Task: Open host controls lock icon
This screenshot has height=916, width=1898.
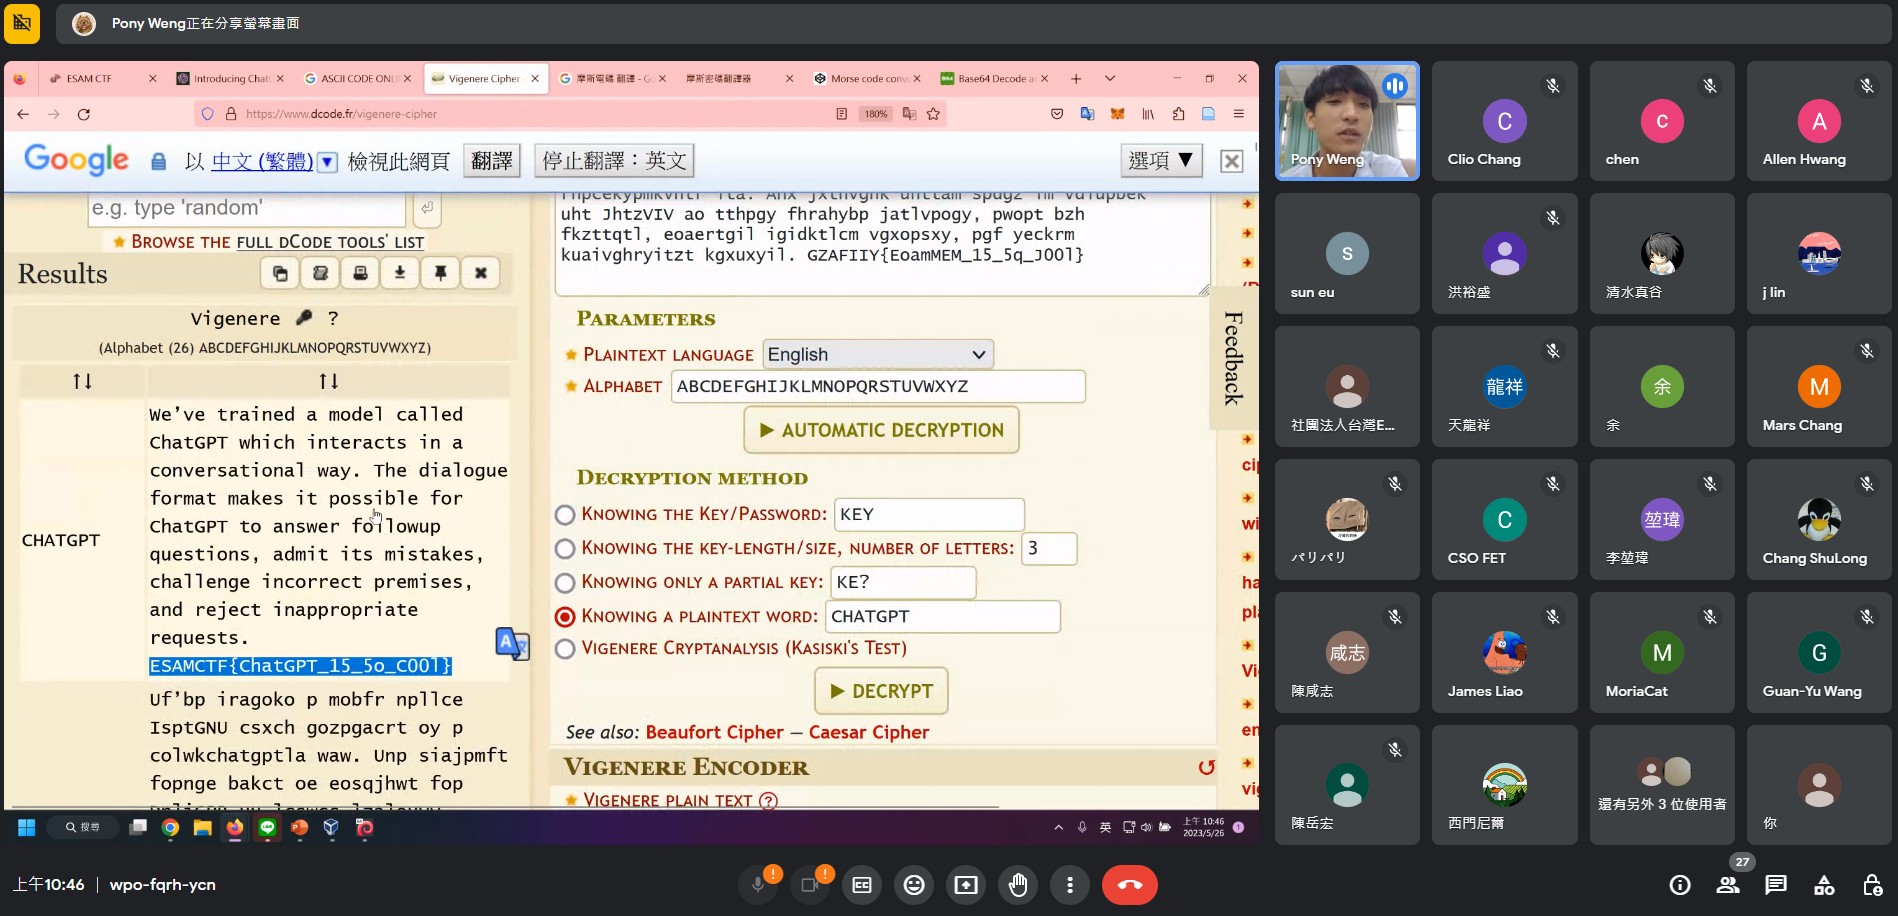Action: [x=1872, y=885]
